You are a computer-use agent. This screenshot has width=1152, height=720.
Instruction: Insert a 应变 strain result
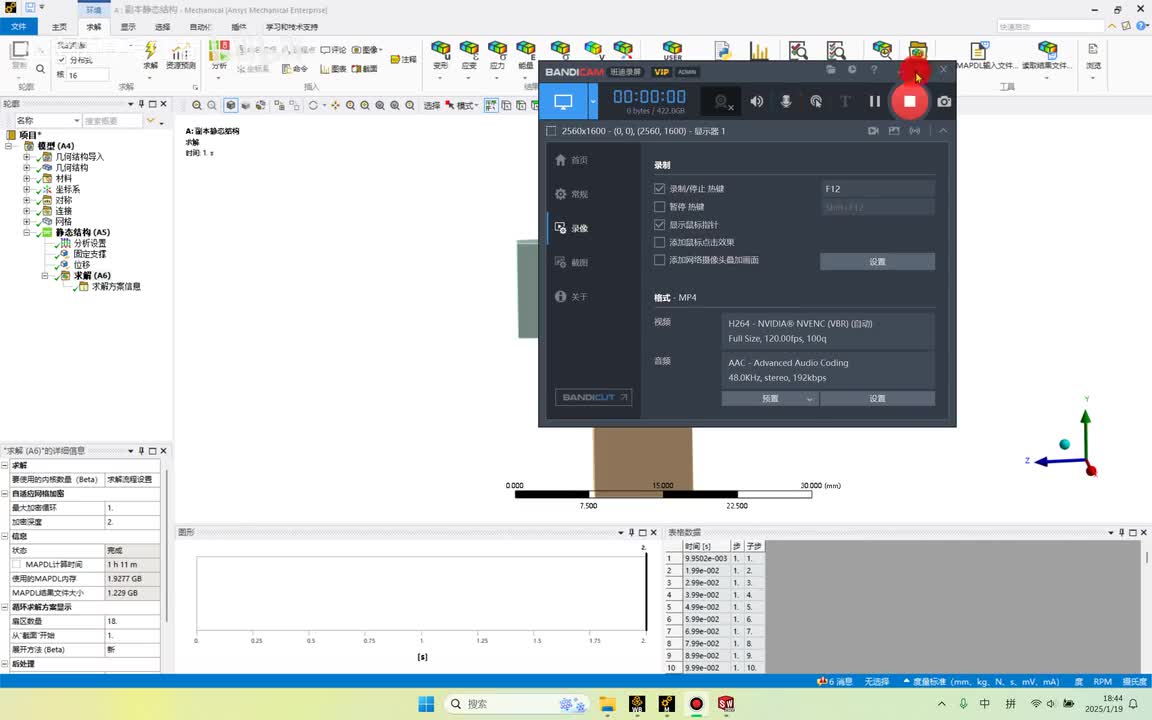tap(469, 55)
